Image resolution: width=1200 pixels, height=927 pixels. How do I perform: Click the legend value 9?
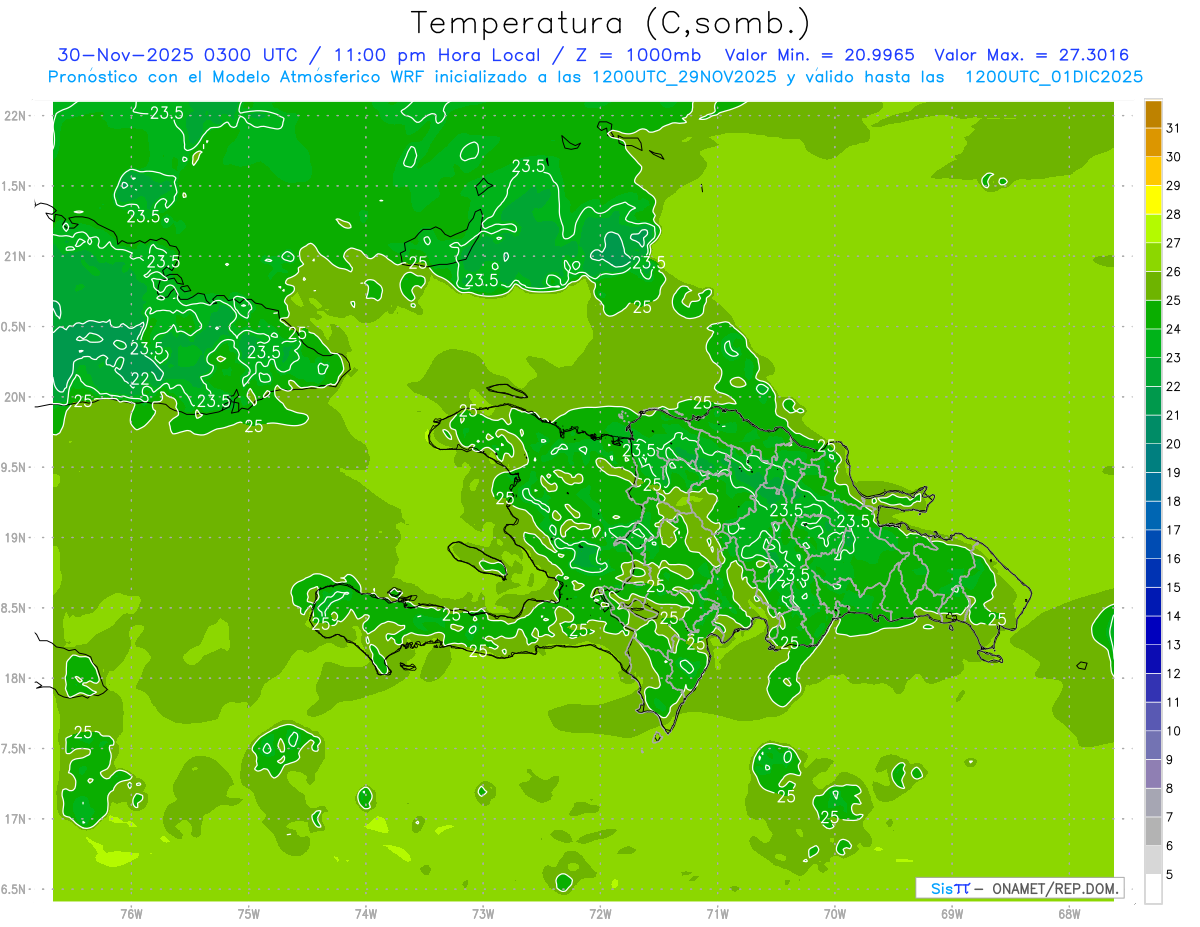[x=1170, y=760]
